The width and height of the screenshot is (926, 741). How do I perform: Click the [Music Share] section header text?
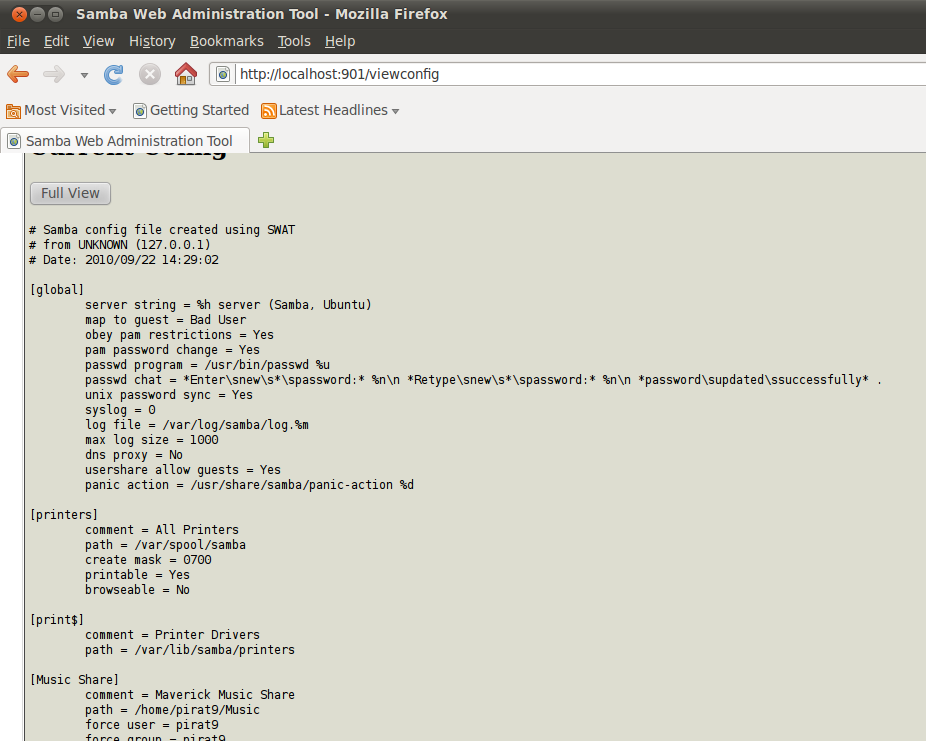pos(74,680)
